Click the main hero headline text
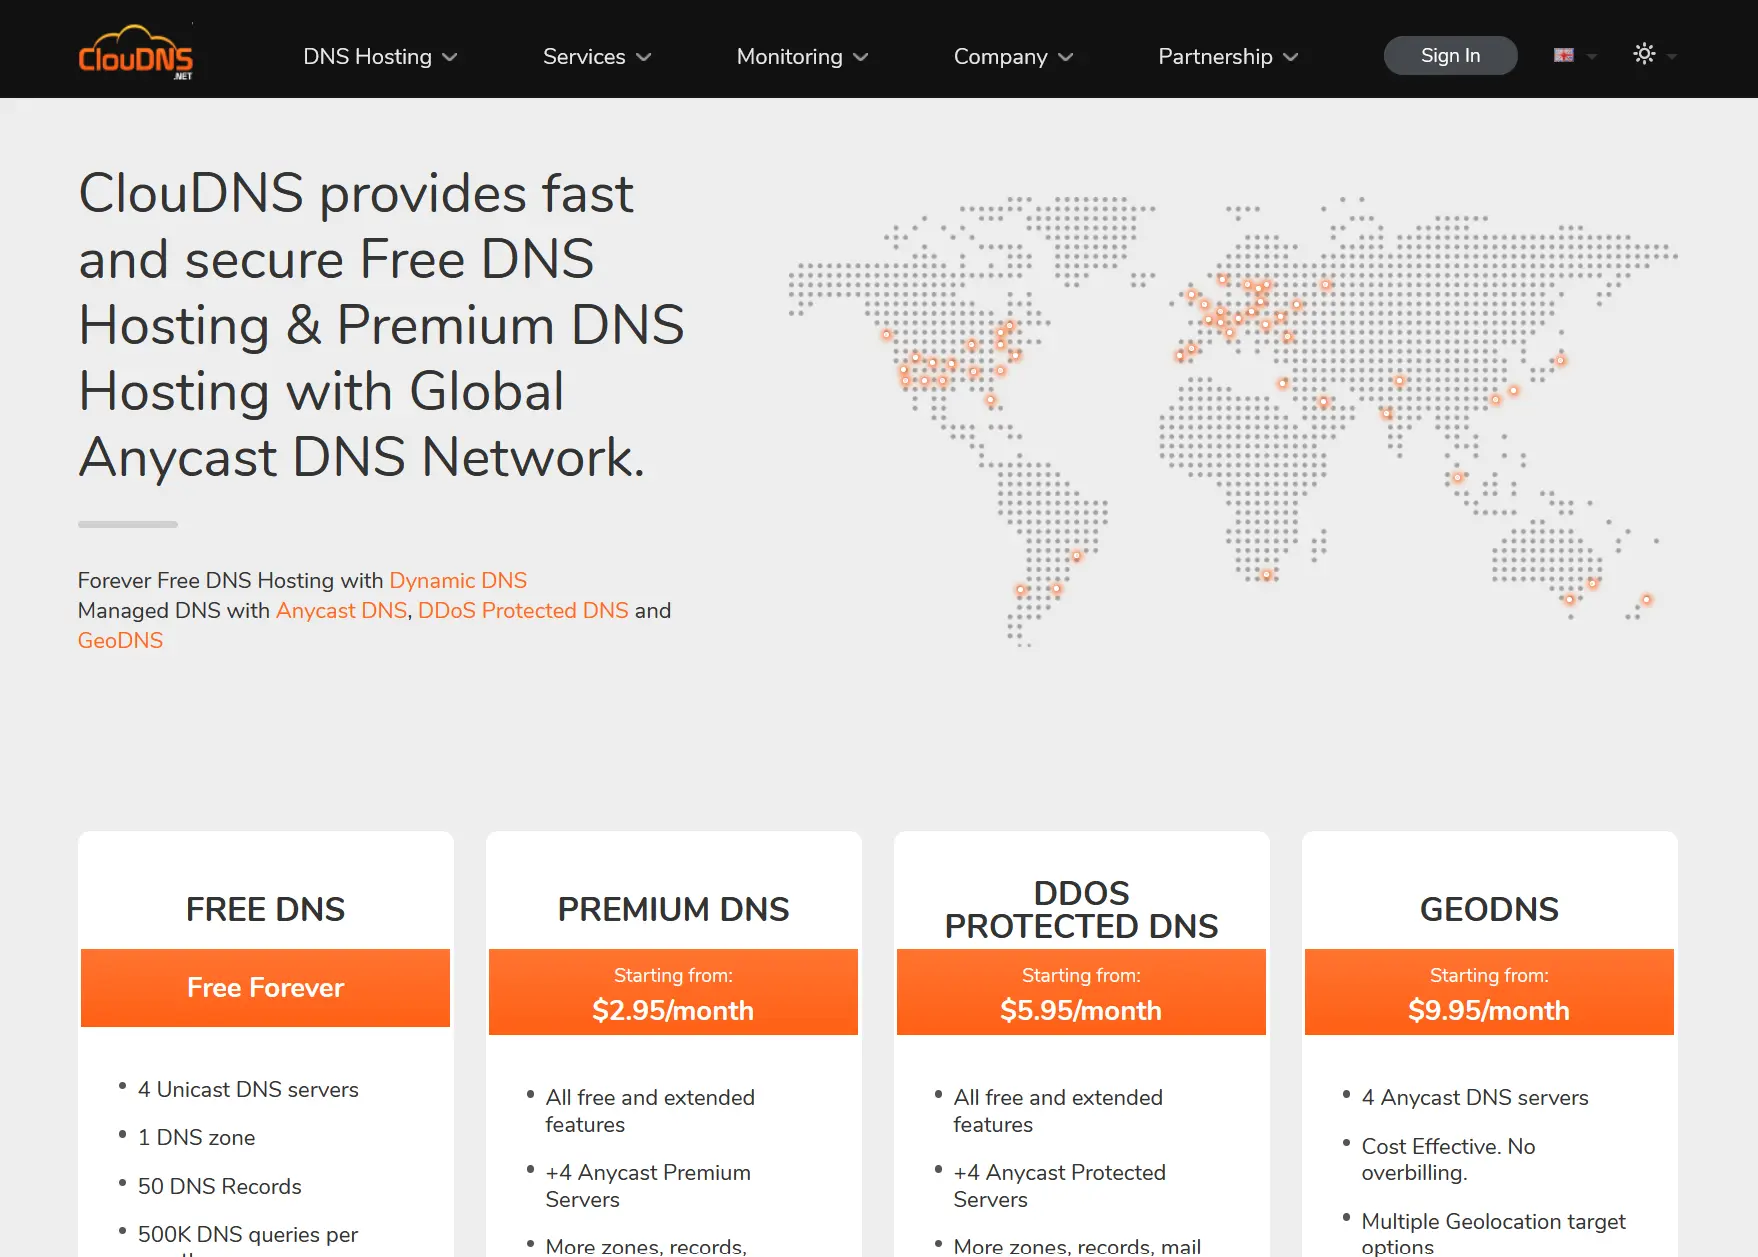The width and height of the screenshot is (1758, 1257). pos(381,325)
